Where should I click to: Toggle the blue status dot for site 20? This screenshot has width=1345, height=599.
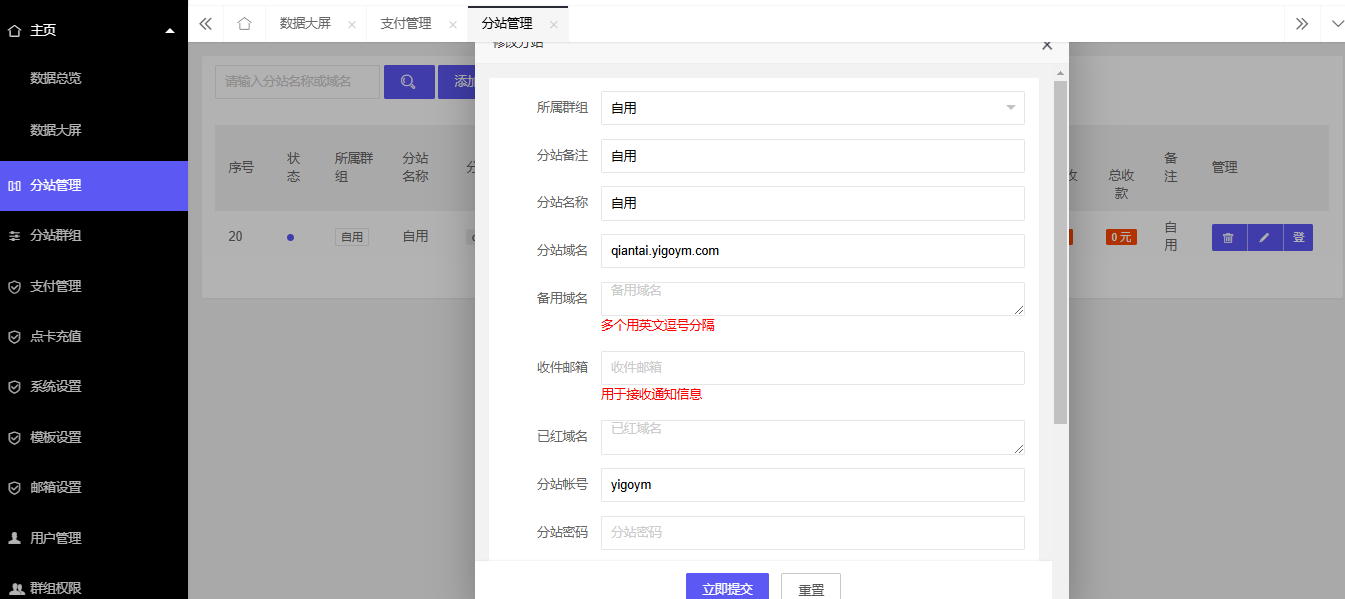coord(291,237)
